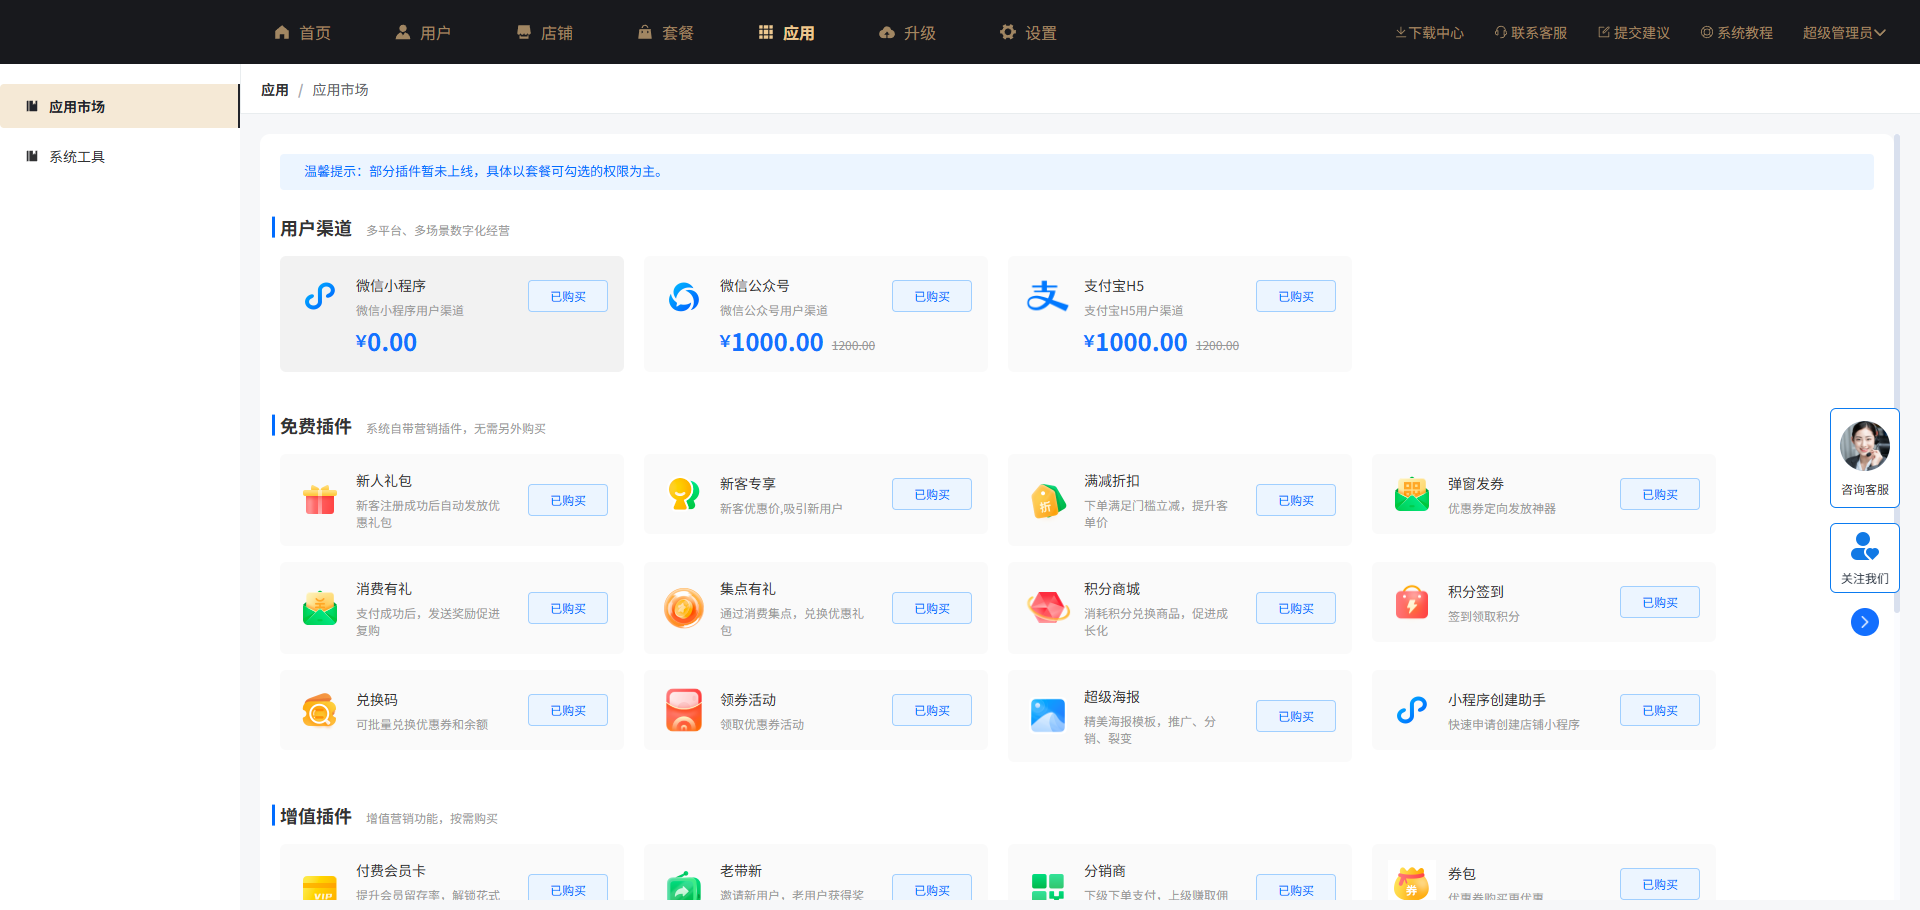This screenshot has height=910, width=1920.
Task: Click the points mall gem icon
Action: coord(1047,607)
